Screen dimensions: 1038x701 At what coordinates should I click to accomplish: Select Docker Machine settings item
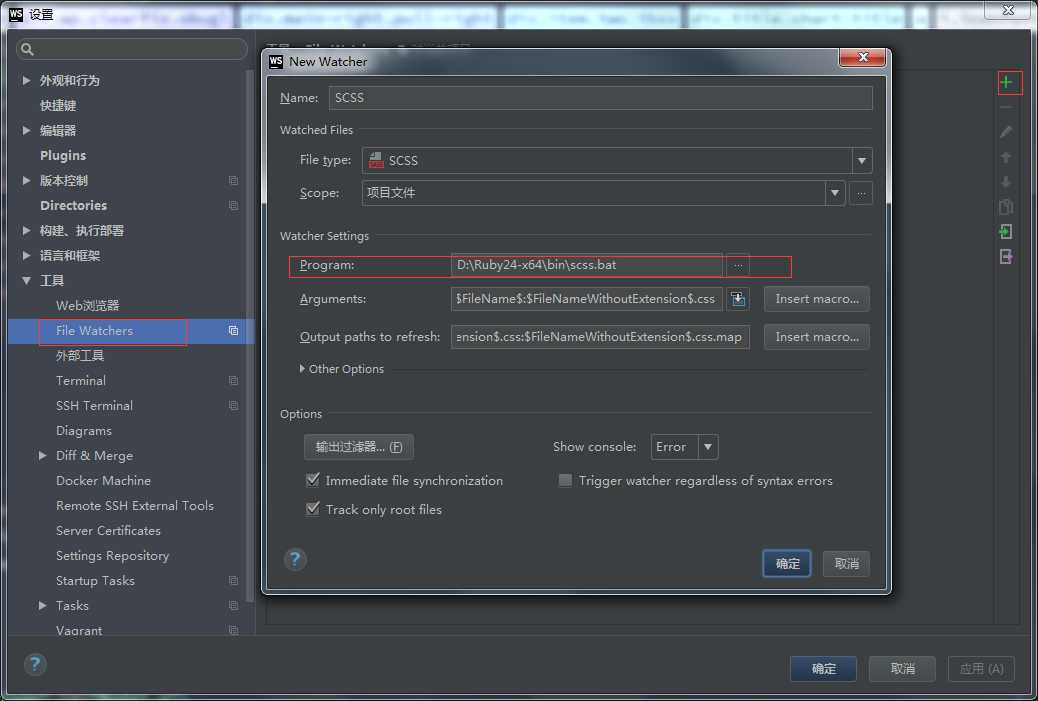point(103,481)
